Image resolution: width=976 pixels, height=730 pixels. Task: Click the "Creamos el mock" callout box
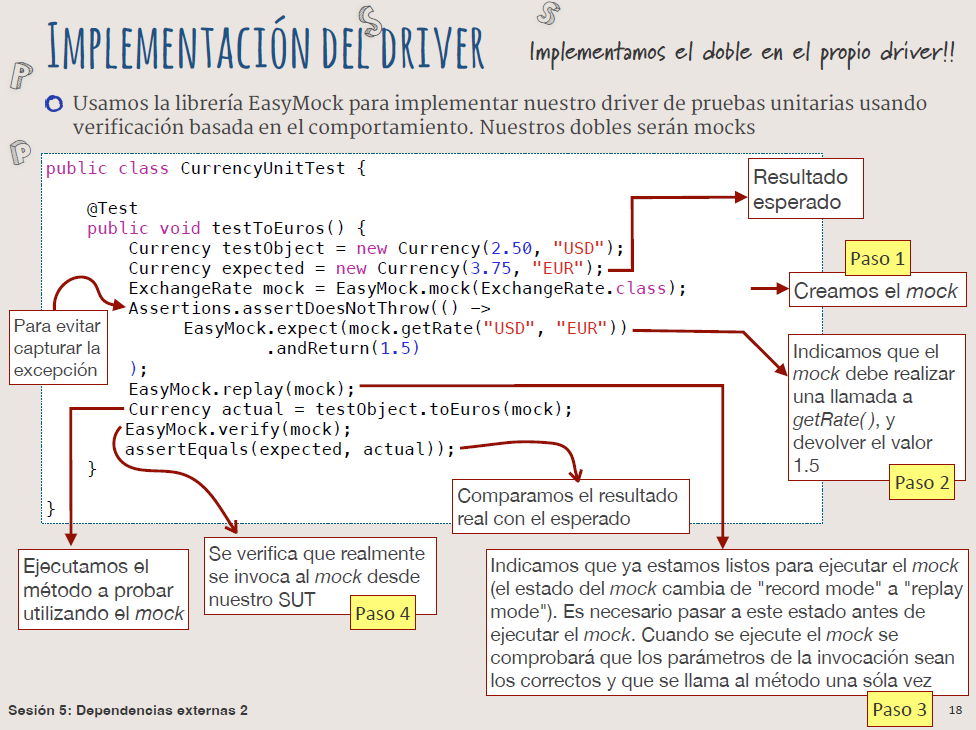(876, 292)
